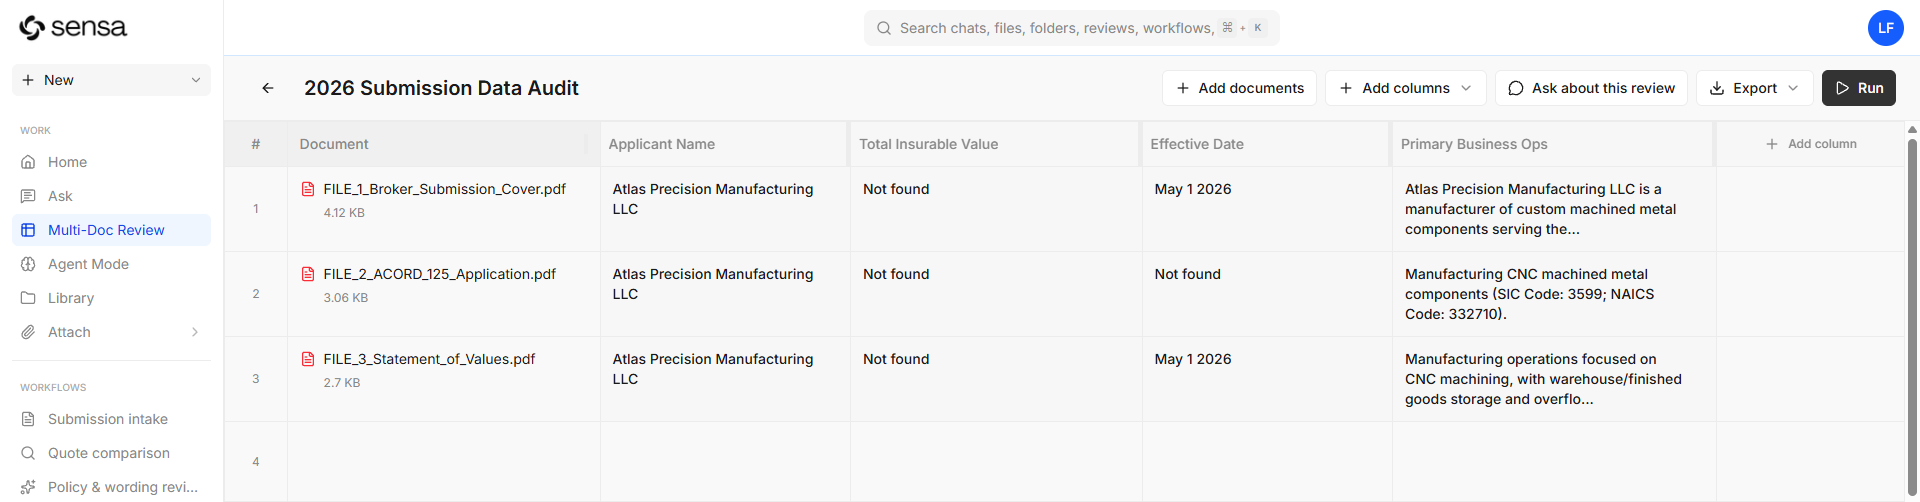Click the PDF icon for FILE_3_Statement_of_Values
This screenshot has width=1920, height=502.
click(x=308, y=359)
